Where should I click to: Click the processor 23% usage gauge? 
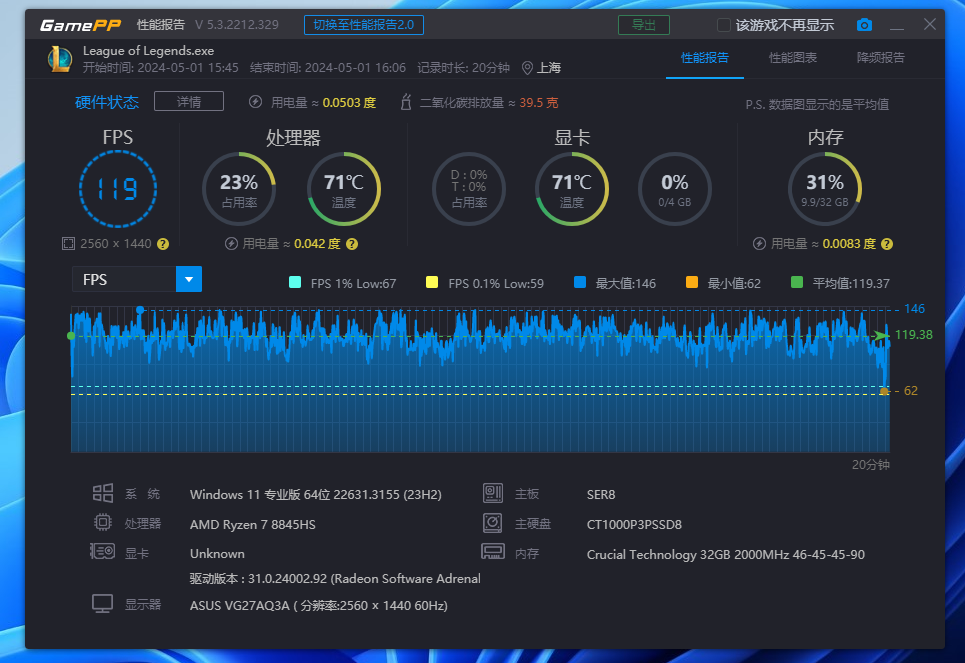pos(239,189)
